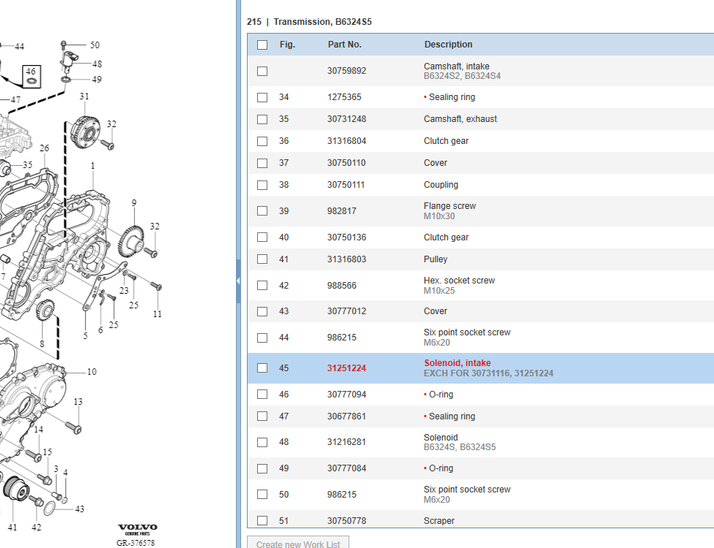Click callout number 10 on the diagram
714x548 pixels.
coord(91,372)
